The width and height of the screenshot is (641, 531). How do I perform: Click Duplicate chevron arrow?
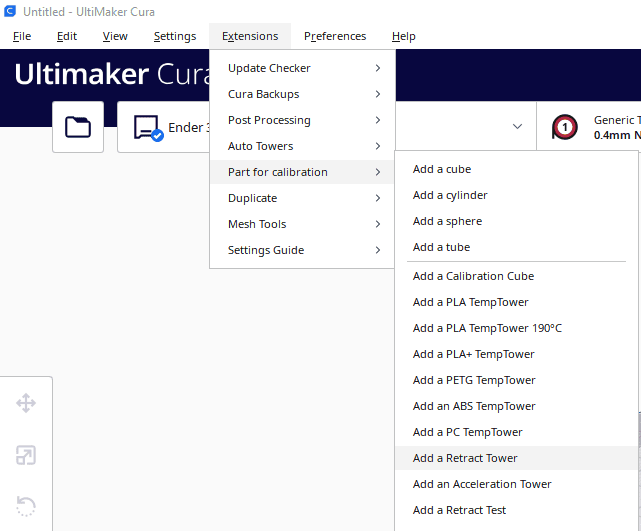[x=378, y=198]
